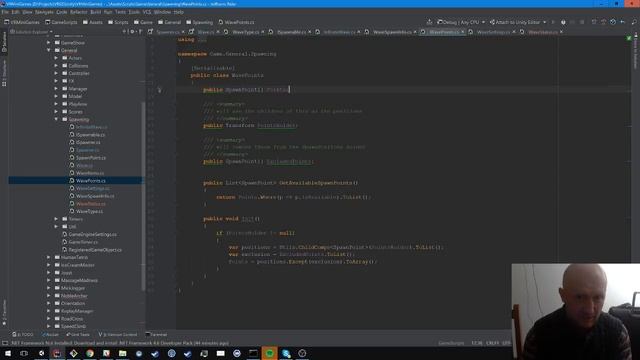640x360 pixels.
Task: Open the File menu
Action: [x=5, y=12]
